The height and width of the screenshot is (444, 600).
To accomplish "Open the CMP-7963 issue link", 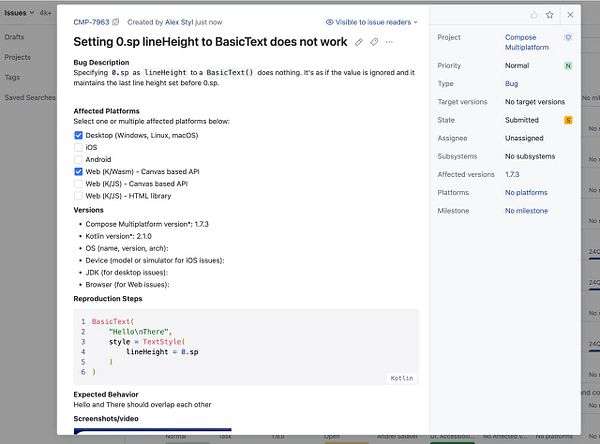I will click(x=91, y=22).
